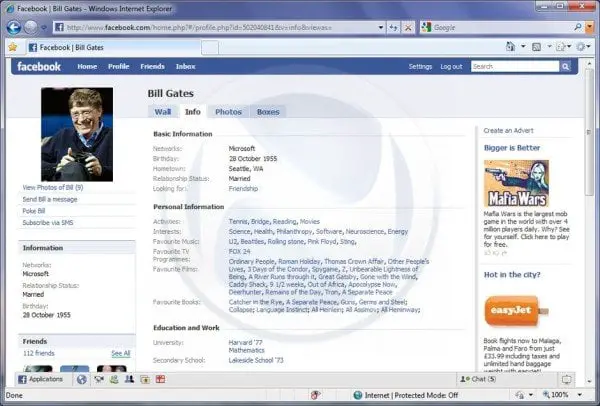Click the Create an Advert link
This screenshot has width=600, height=406.
pyautogui.click(x=508, y=130)
